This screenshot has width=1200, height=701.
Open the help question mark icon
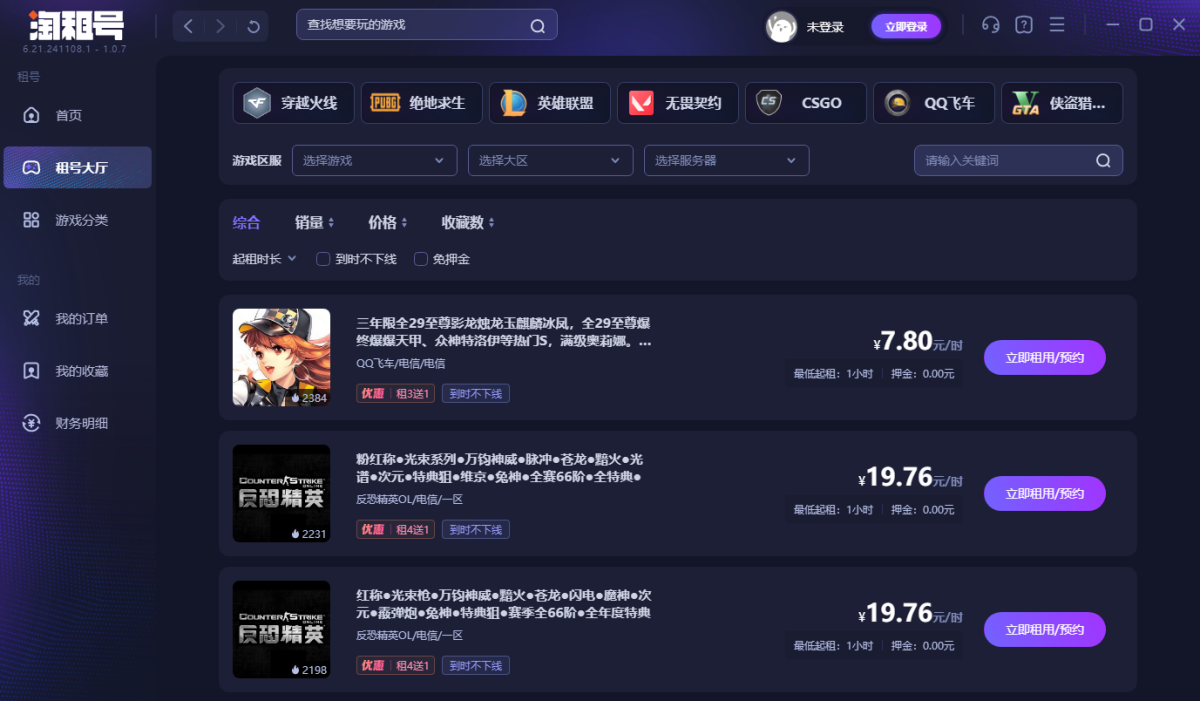coord(1023,25)
